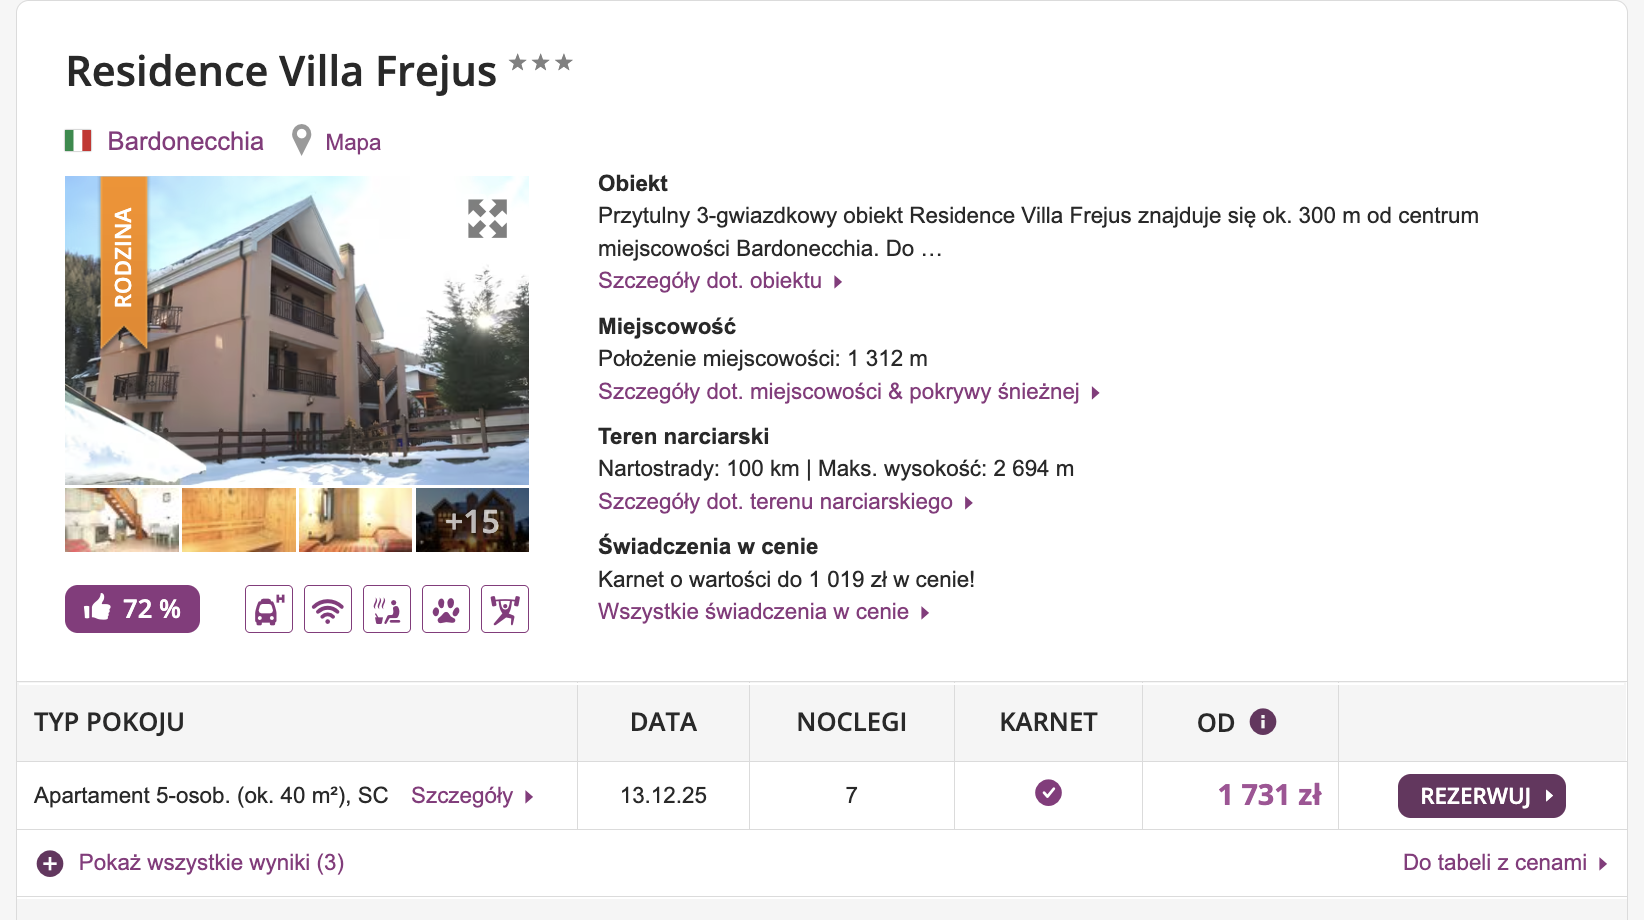
Task: Switch to Do tabeli z cenami view
Action: tap(1494, 861)
